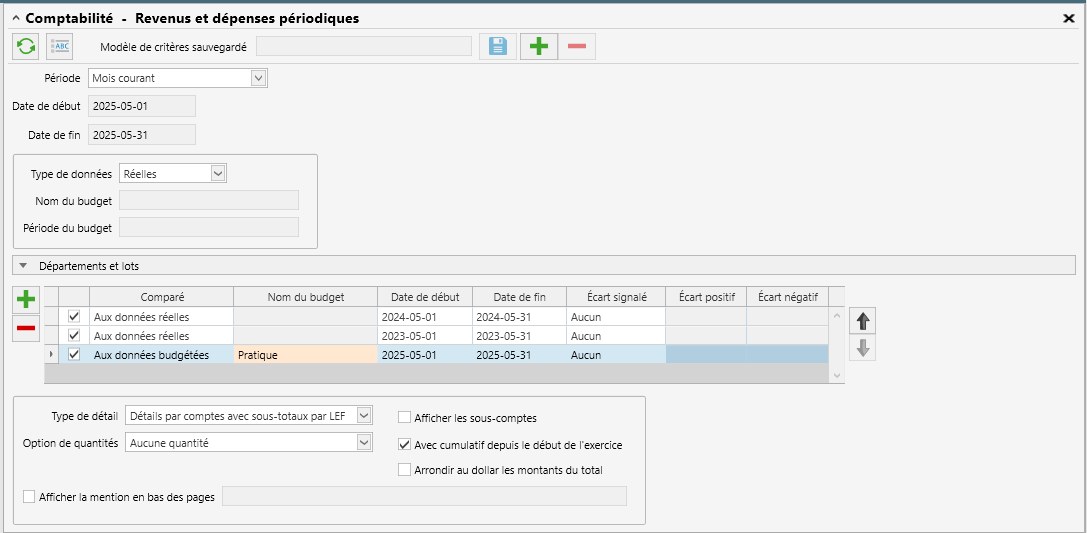Select Aucun in the 2024 comparison row

pyautogui.click(x=616, y=317)
